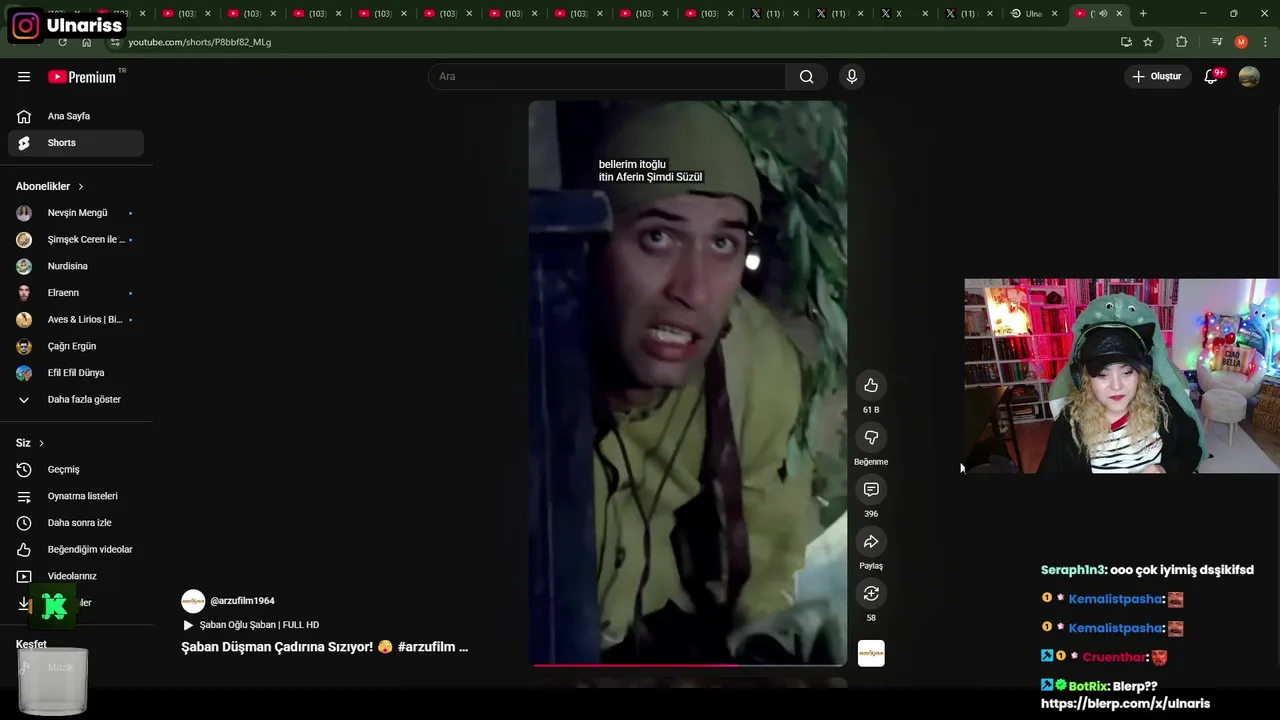The width and height of the screenshot is (1280, 720).
Task: Open the arzufilm1964 channel avatar
Action: [x=193, y=601]
